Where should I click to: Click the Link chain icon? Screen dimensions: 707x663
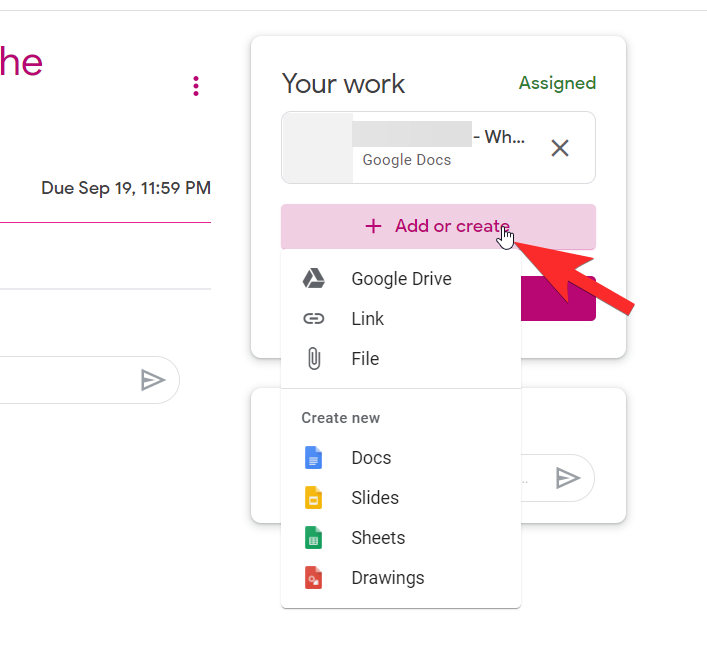tap(314, 319)
